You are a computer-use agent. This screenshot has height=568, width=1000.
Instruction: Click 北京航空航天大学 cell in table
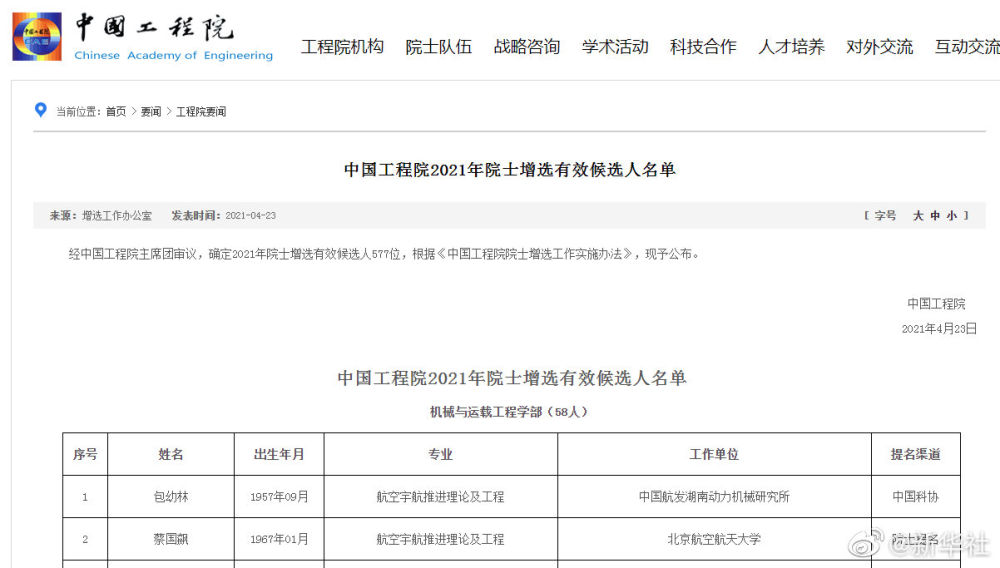click(714, 539)
